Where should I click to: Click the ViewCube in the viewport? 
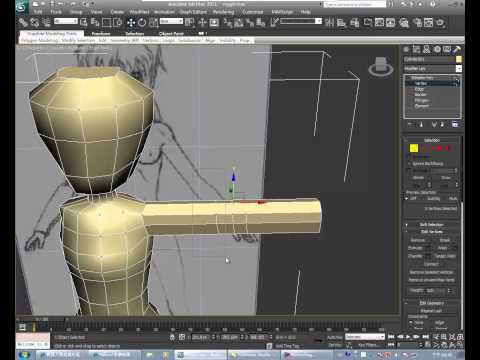[380, 66]
